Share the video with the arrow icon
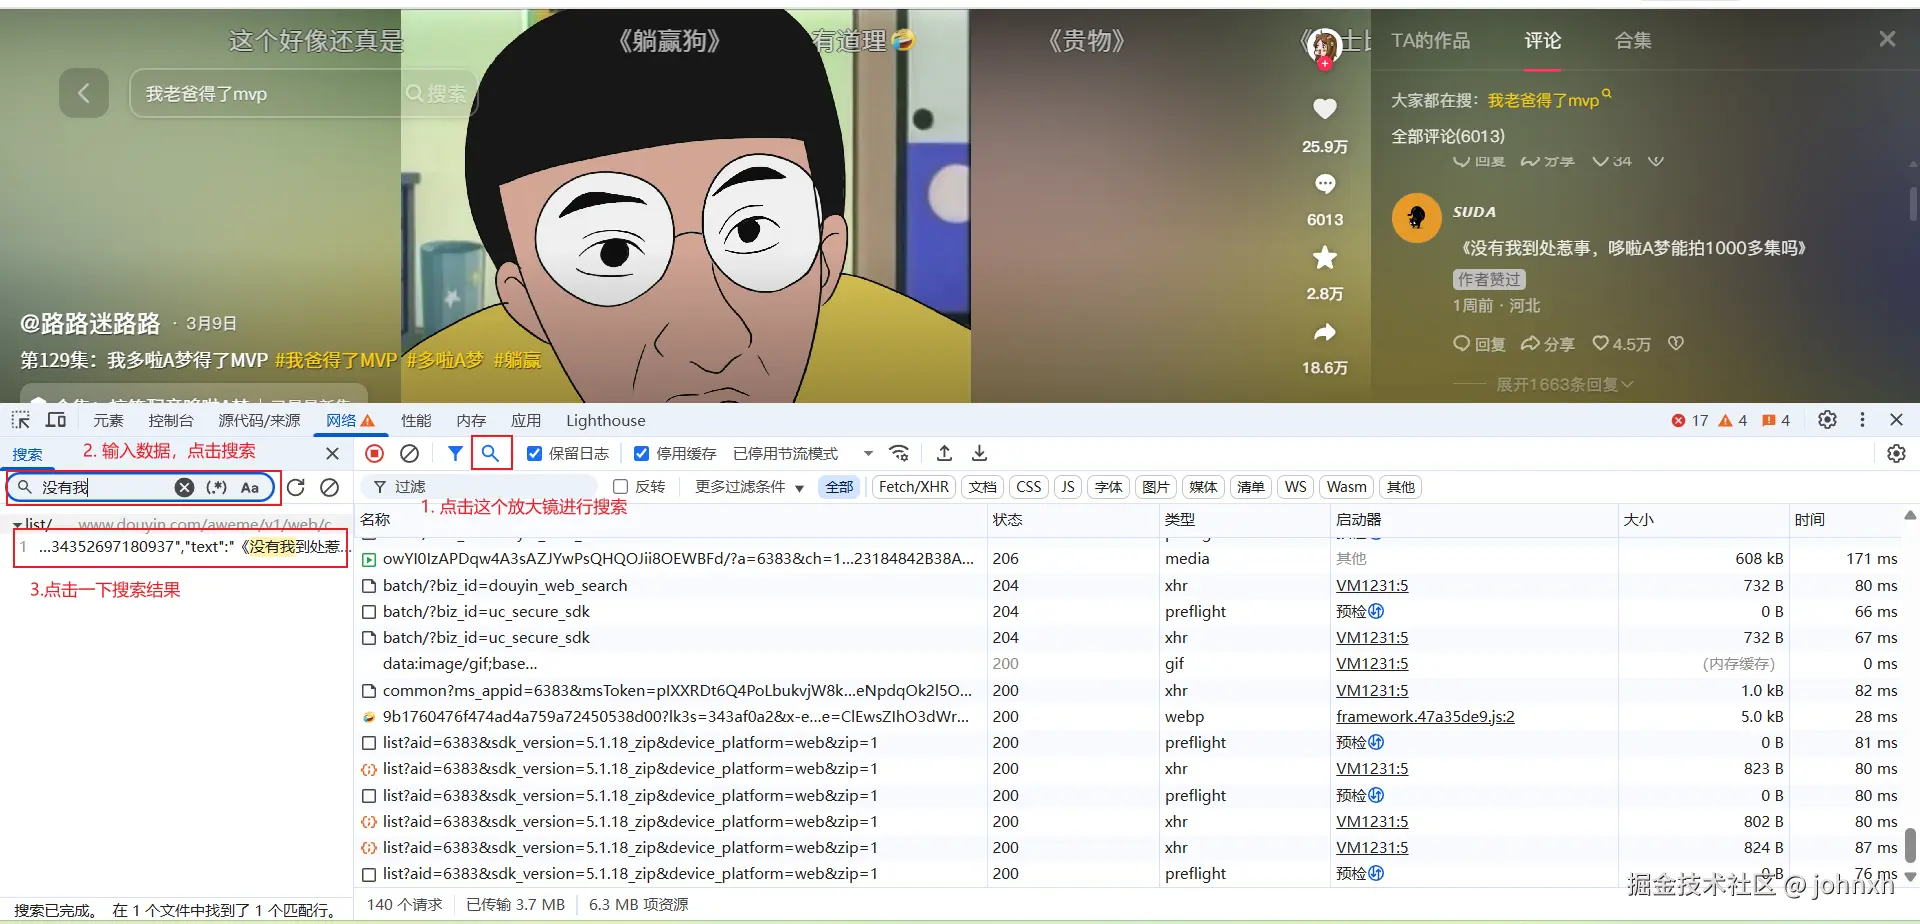Screen dimensions: 1920x924 tap(1325, 332)
